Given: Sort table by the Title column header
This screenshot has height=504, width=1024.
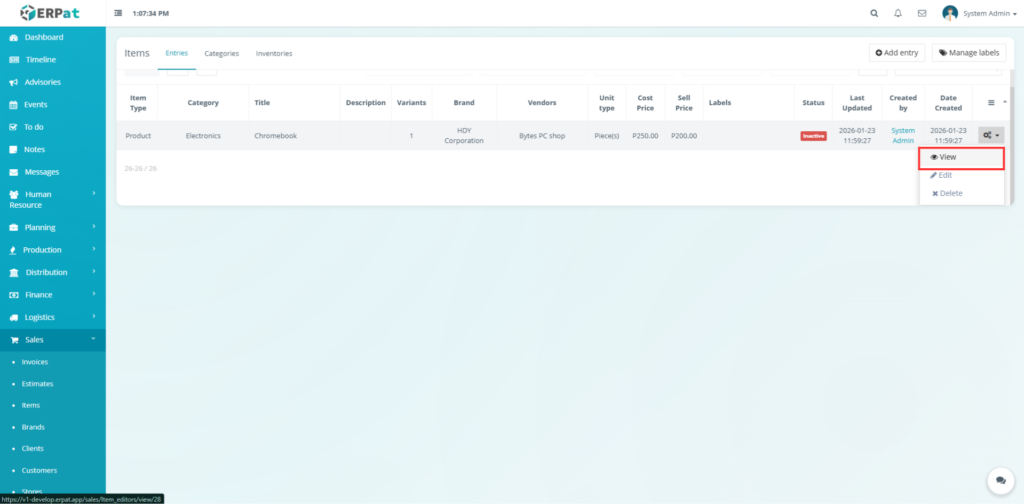Looking at the screenshot, I should pyautogui.click(x=262, y=102).
